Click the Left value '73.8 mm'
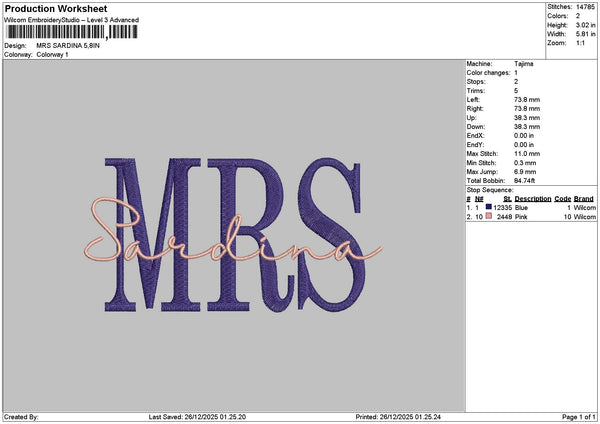 coord(527,100)
